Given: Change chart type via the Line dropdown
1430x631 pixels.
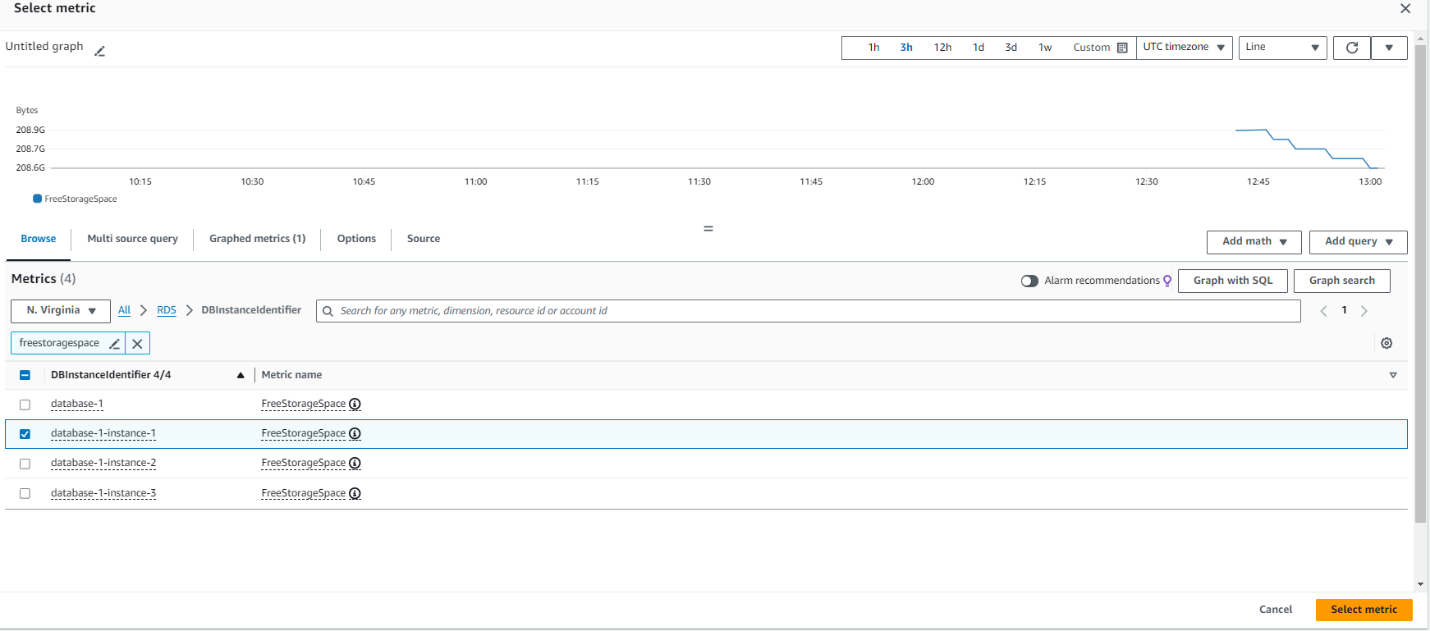Looking at the screenshot, I should (x=1282, y=47).
